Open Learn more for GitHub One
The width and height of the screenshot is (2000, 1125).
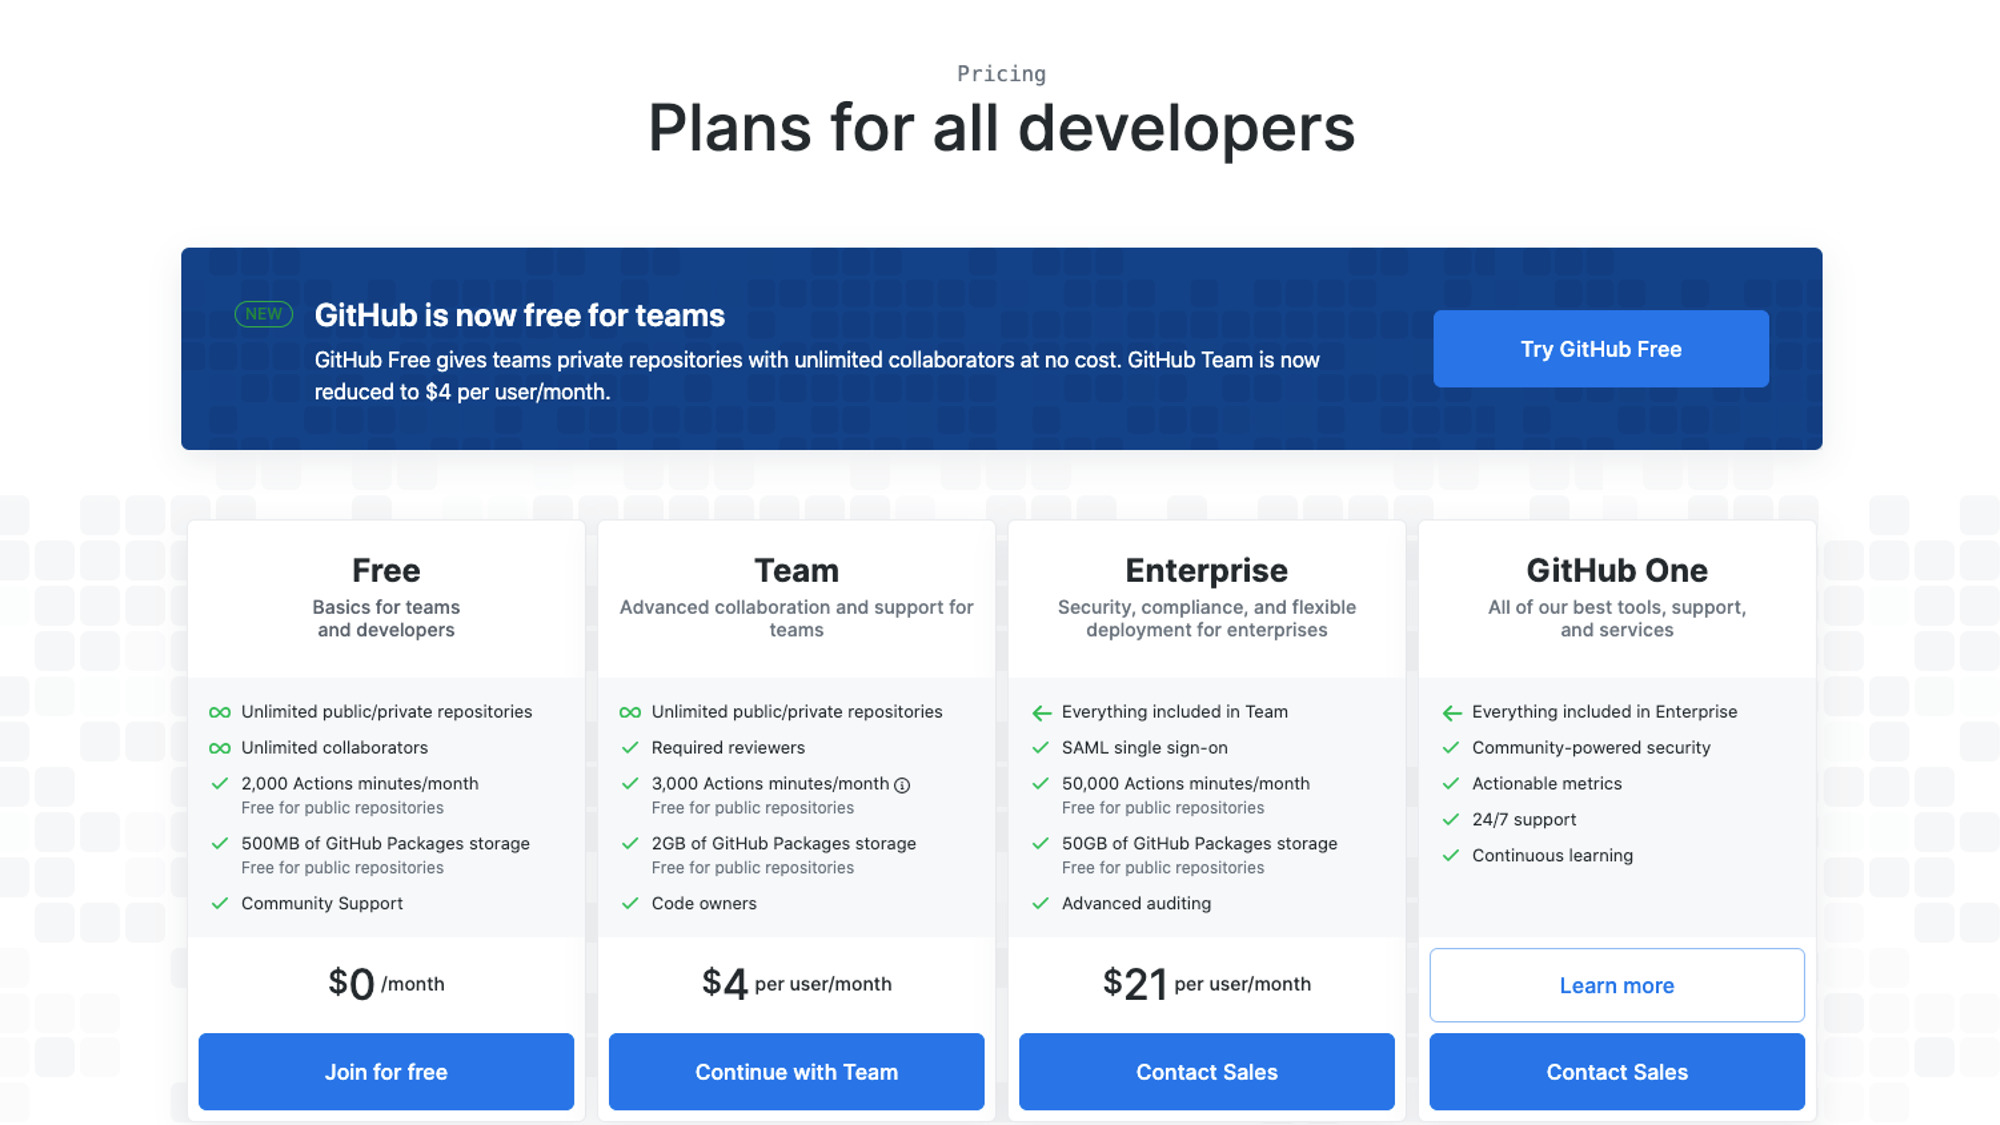(x=1616, y=985)
